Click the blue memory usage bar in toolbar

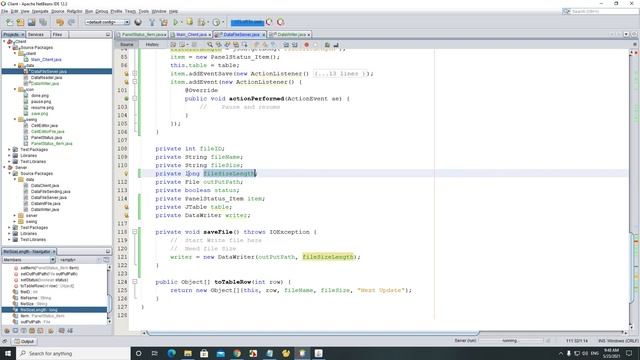(247, 22)
